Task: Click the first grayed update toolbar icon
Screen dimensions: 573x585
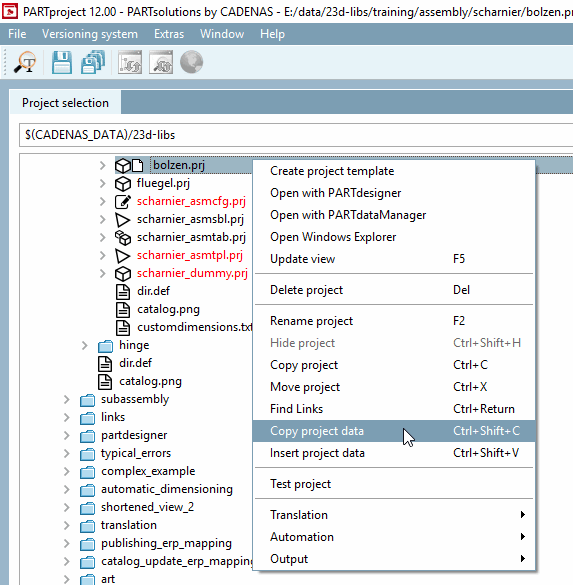Action: [x=130, y=62]
